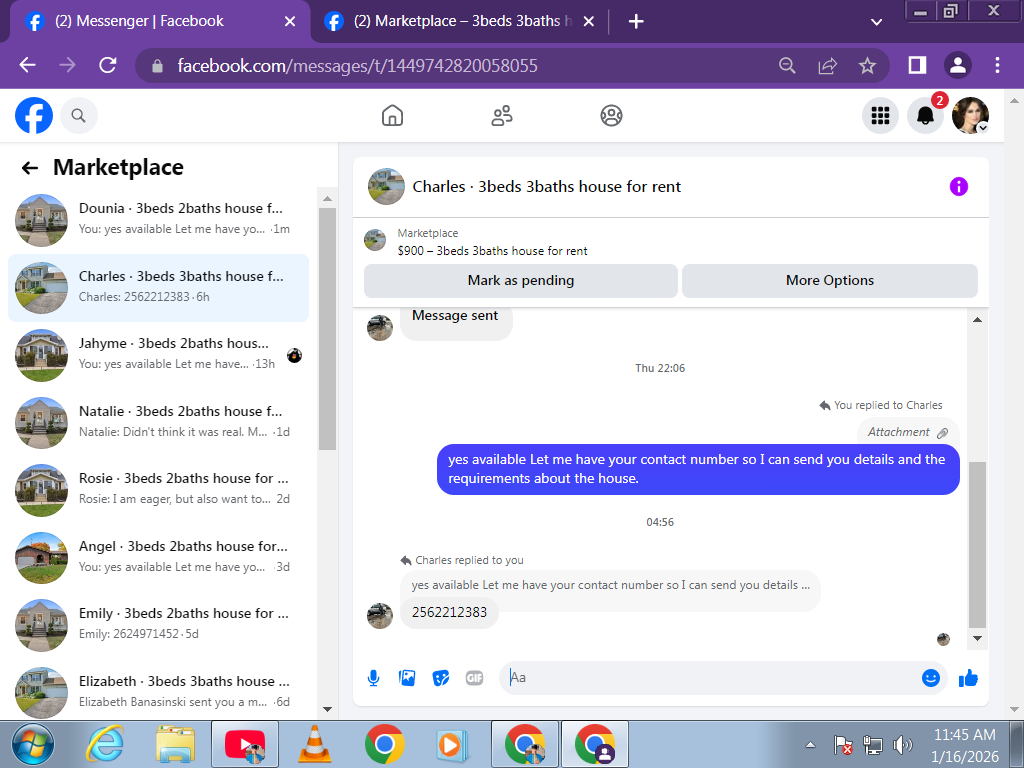Click the voice clip microphone icon
This screenshot has height=768, width=1024.
pyautogui.click(x=374, y=678)
